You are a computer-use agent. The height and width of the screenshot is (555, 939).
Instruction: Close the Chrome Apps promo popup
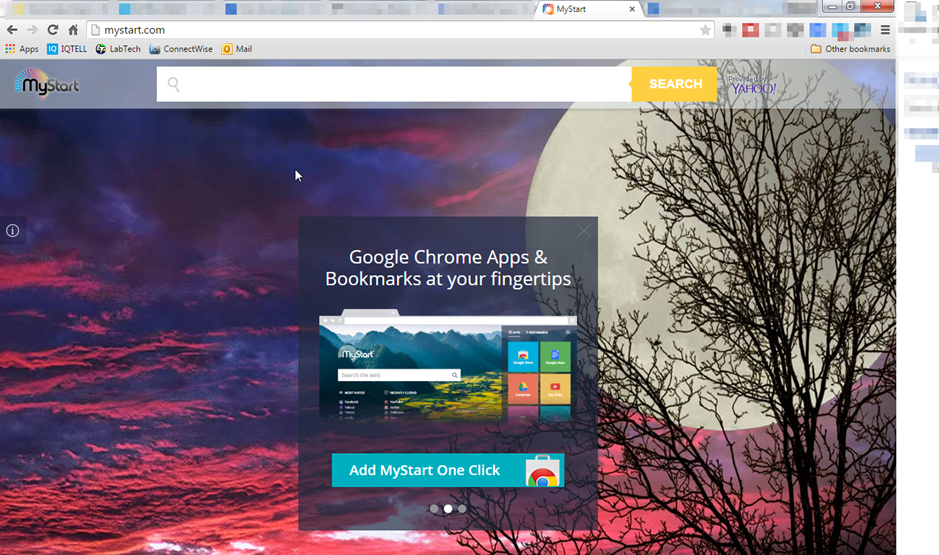[584, 231]
